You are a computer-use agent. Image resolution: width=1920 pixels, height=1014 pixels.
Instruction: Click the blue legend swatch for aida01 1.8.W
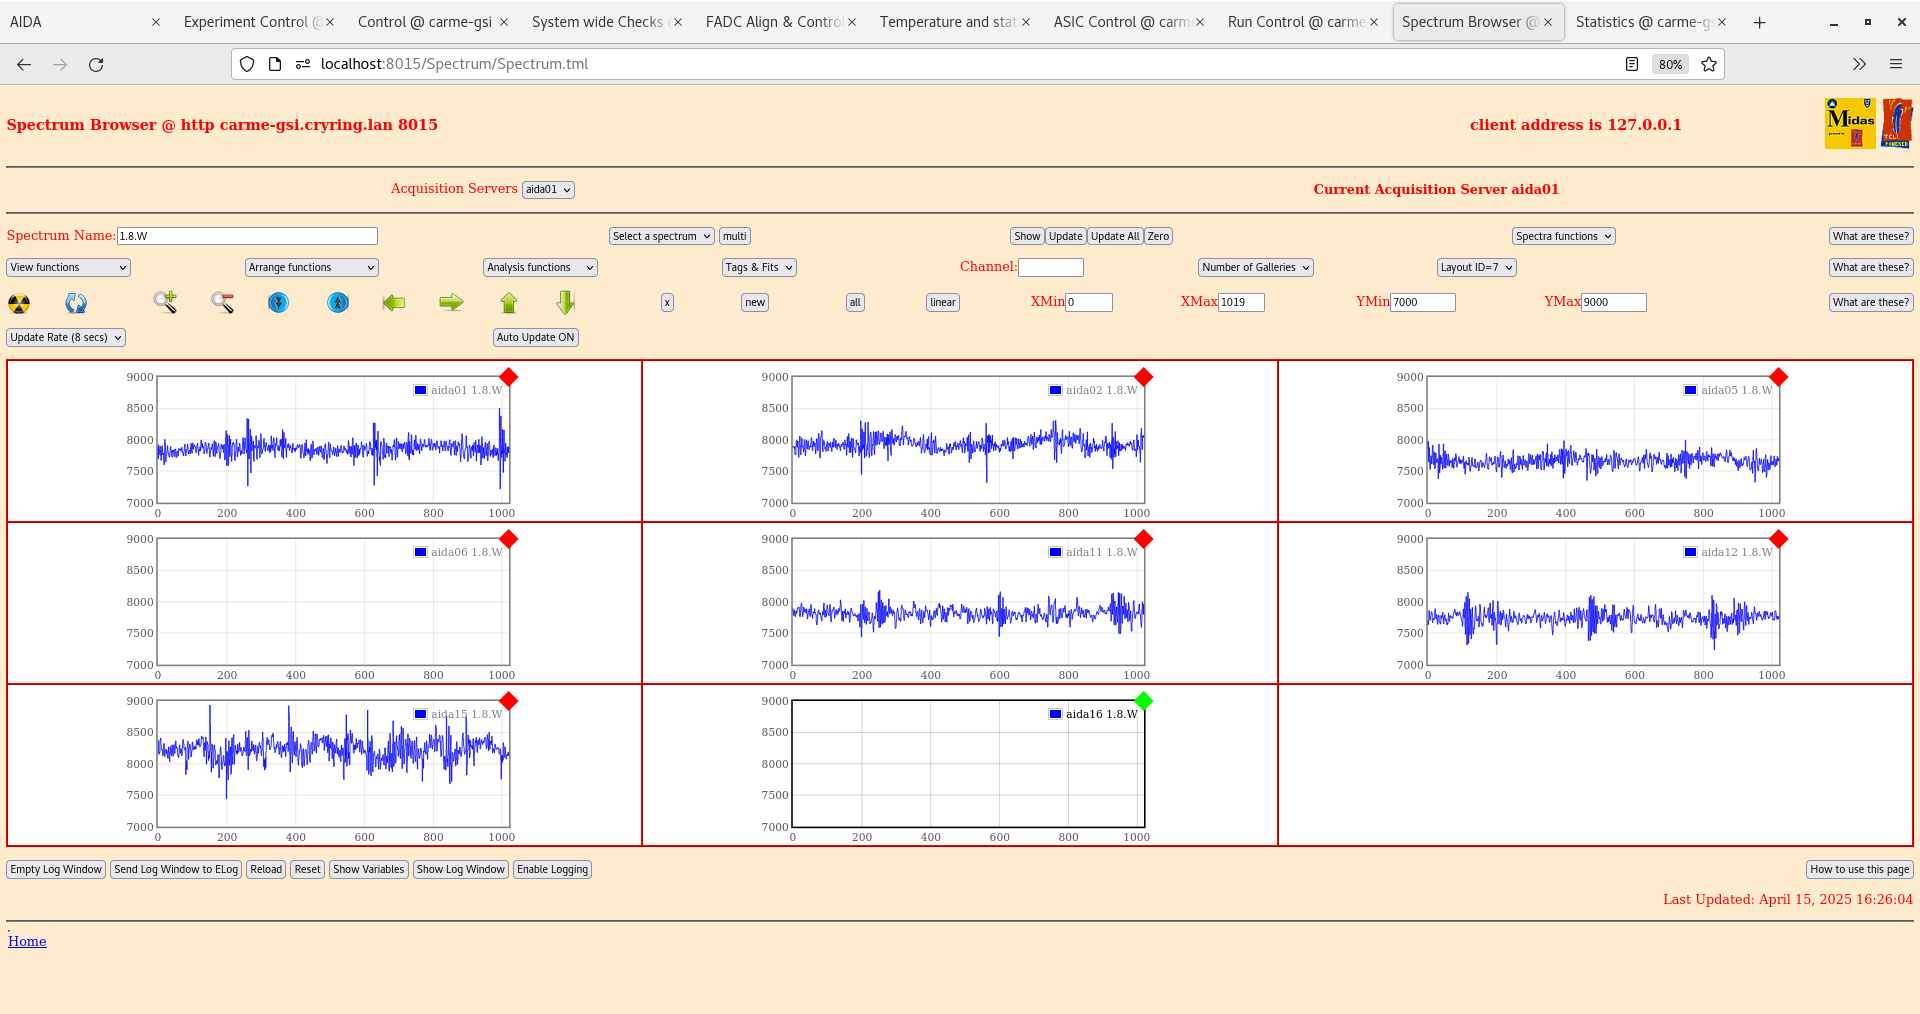pyautogui.click(x=421, y=390)
